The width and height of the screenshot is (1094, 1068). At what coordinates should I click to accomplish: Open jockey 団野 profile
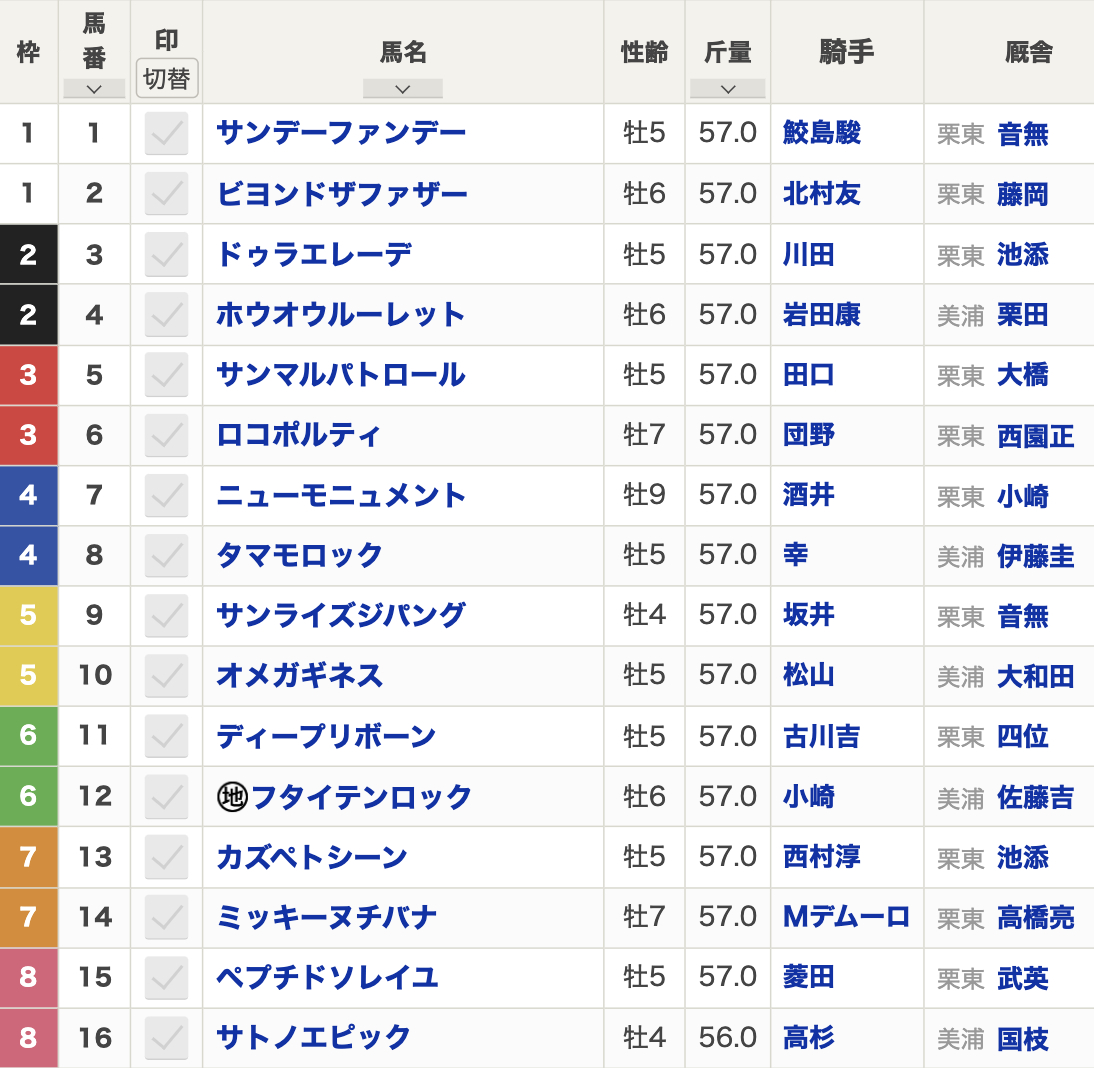pos(809,435)
